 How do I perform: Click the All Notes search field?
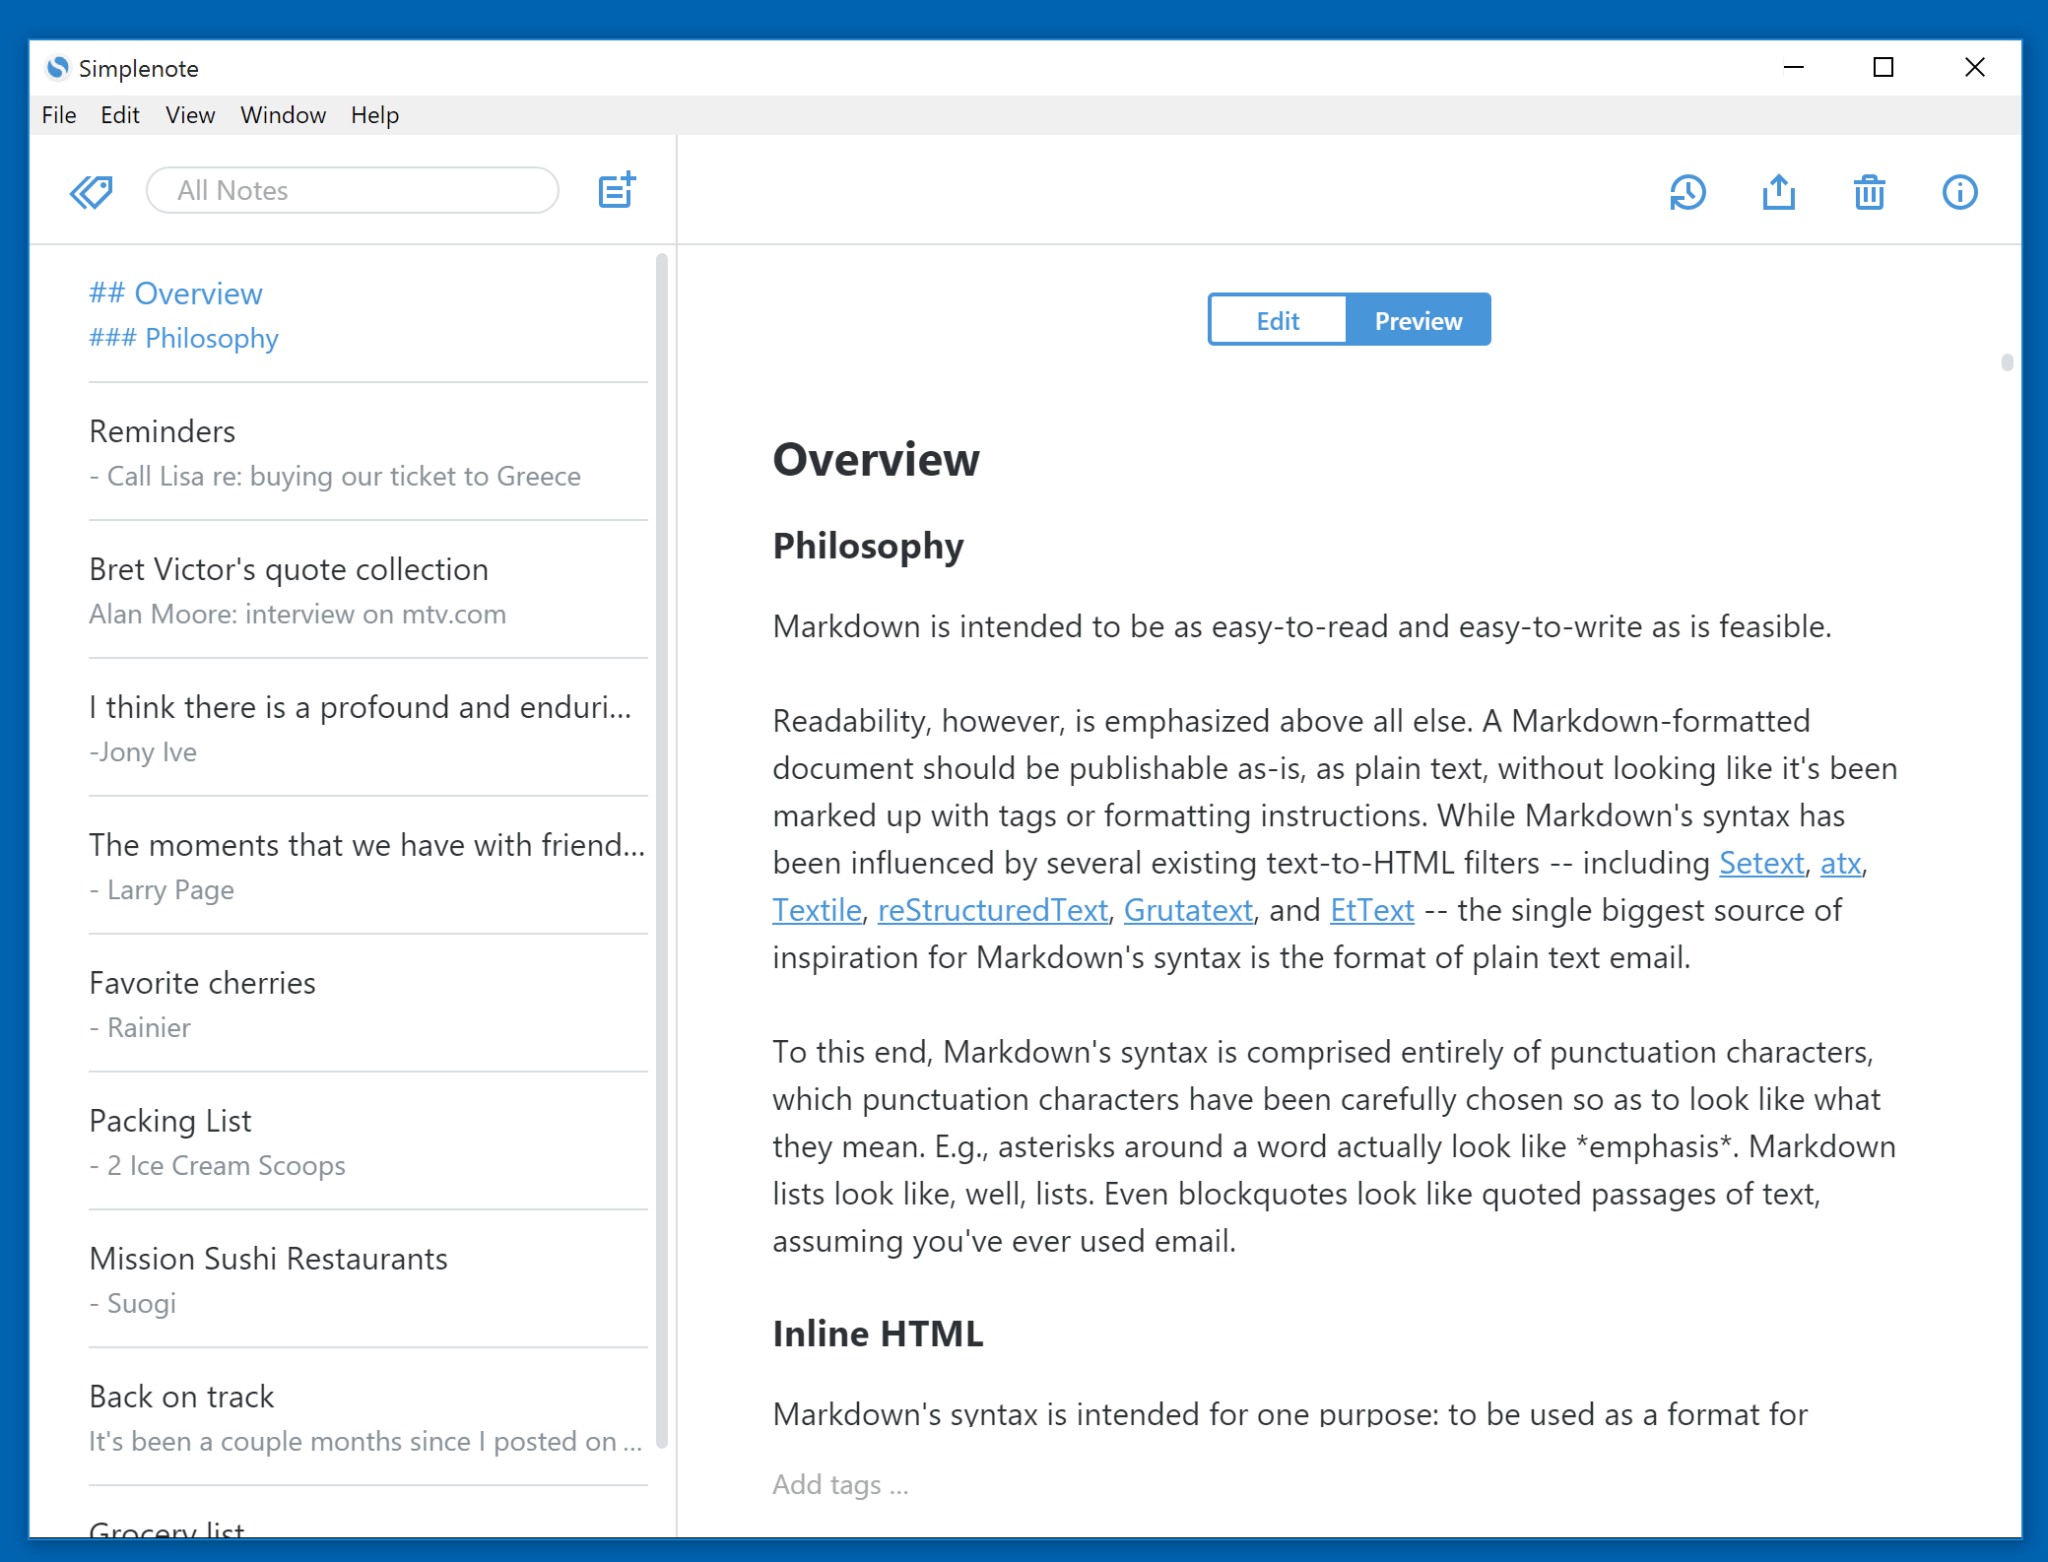[352, 190]
